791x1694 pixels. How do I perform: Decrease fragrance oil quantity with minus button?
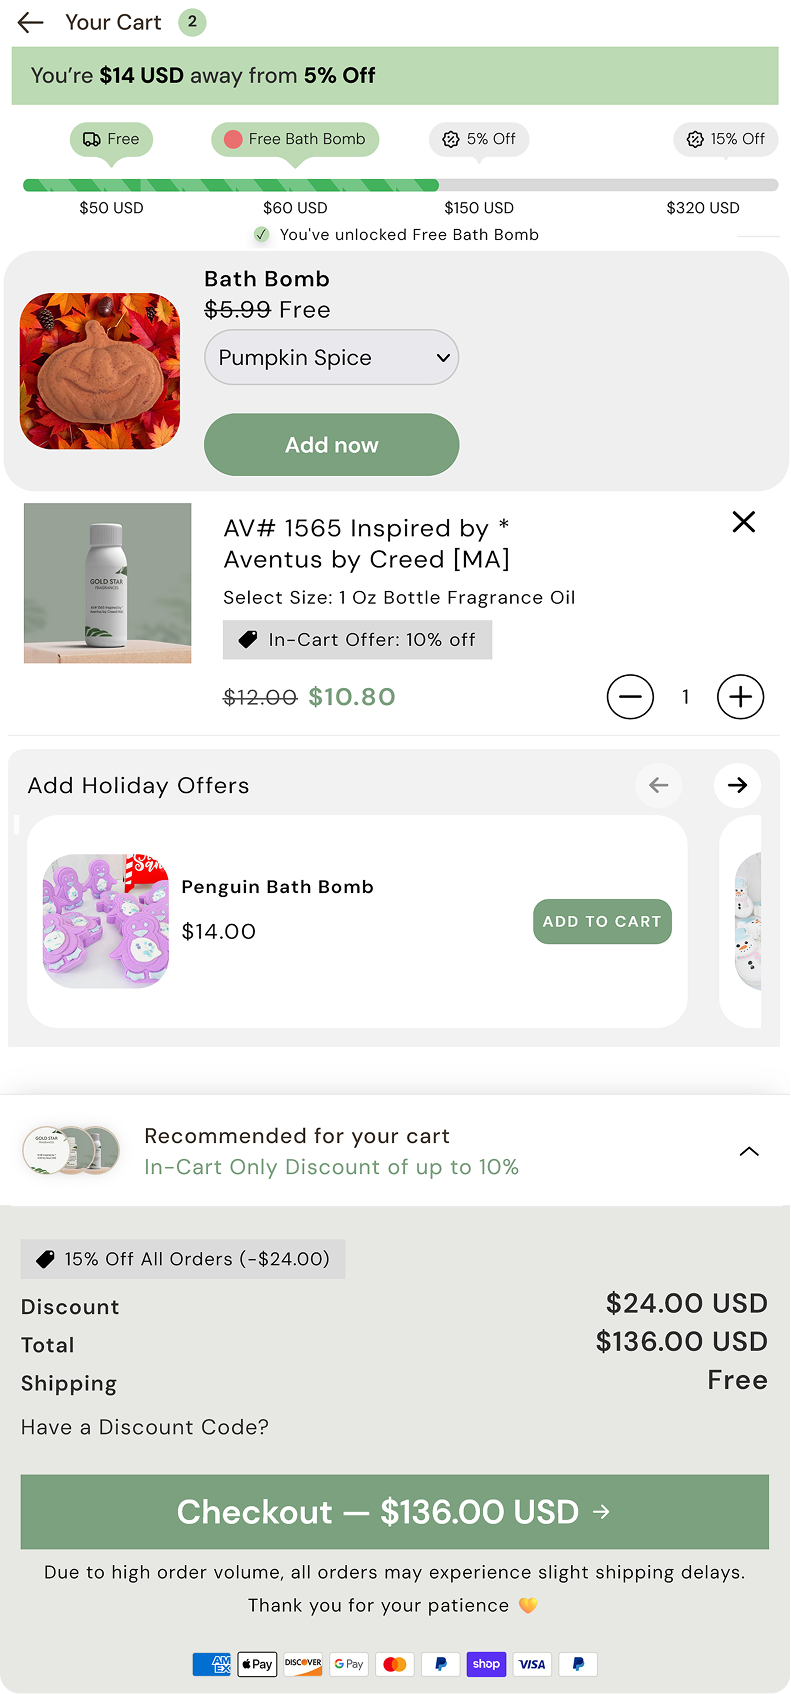tap(630, 697)
